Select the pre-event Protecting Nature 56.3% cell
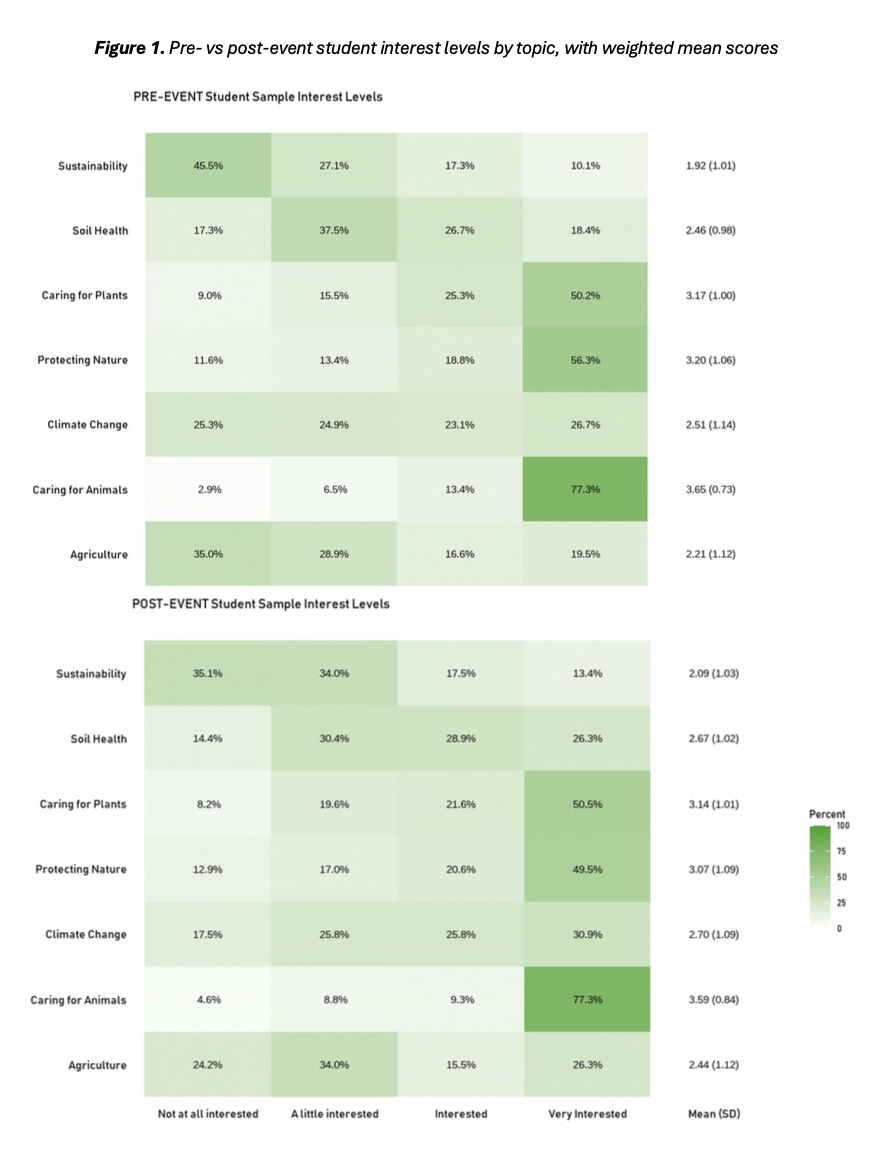This screenshot has height=1172, width=878. coord(585,360)
